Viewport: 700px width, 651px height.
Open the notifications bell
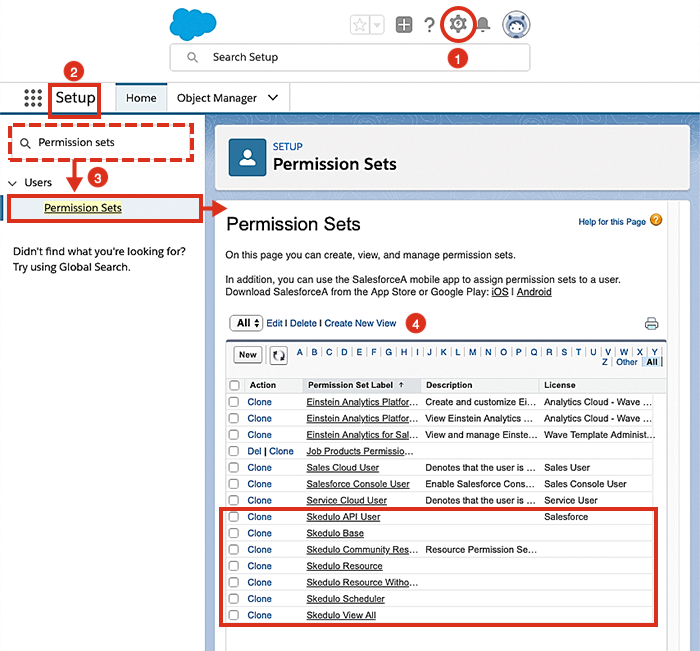483,25
